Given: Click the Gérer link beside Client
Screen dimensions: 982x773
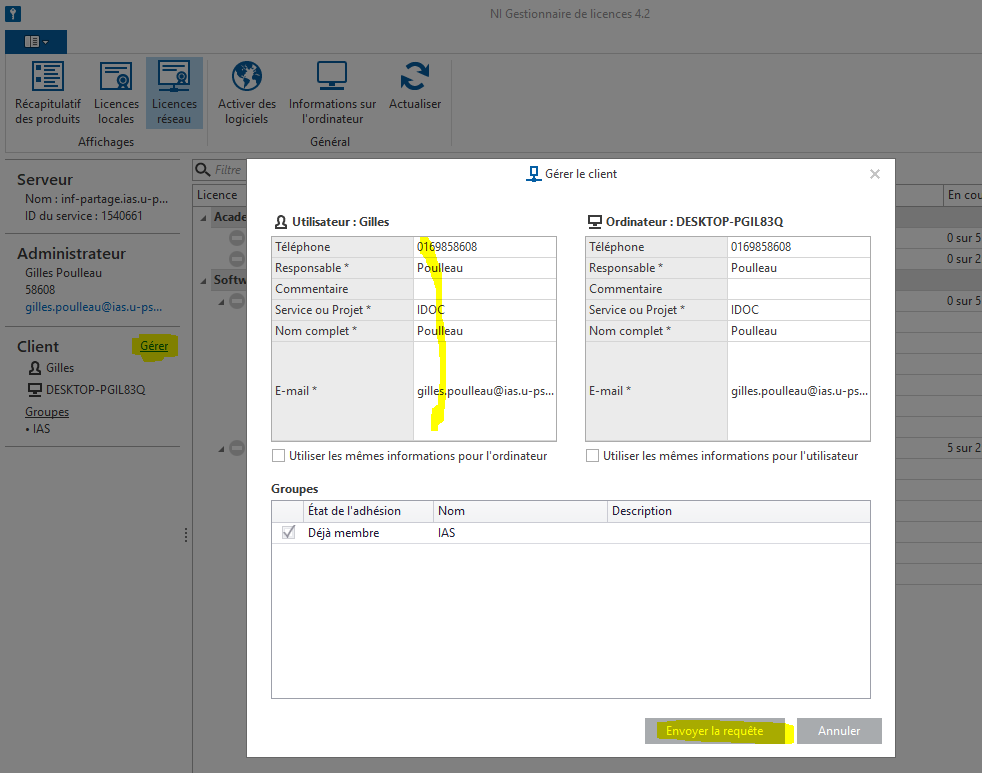Looking at the screenshot, I should pyautogui.click(x=154, y=346).
